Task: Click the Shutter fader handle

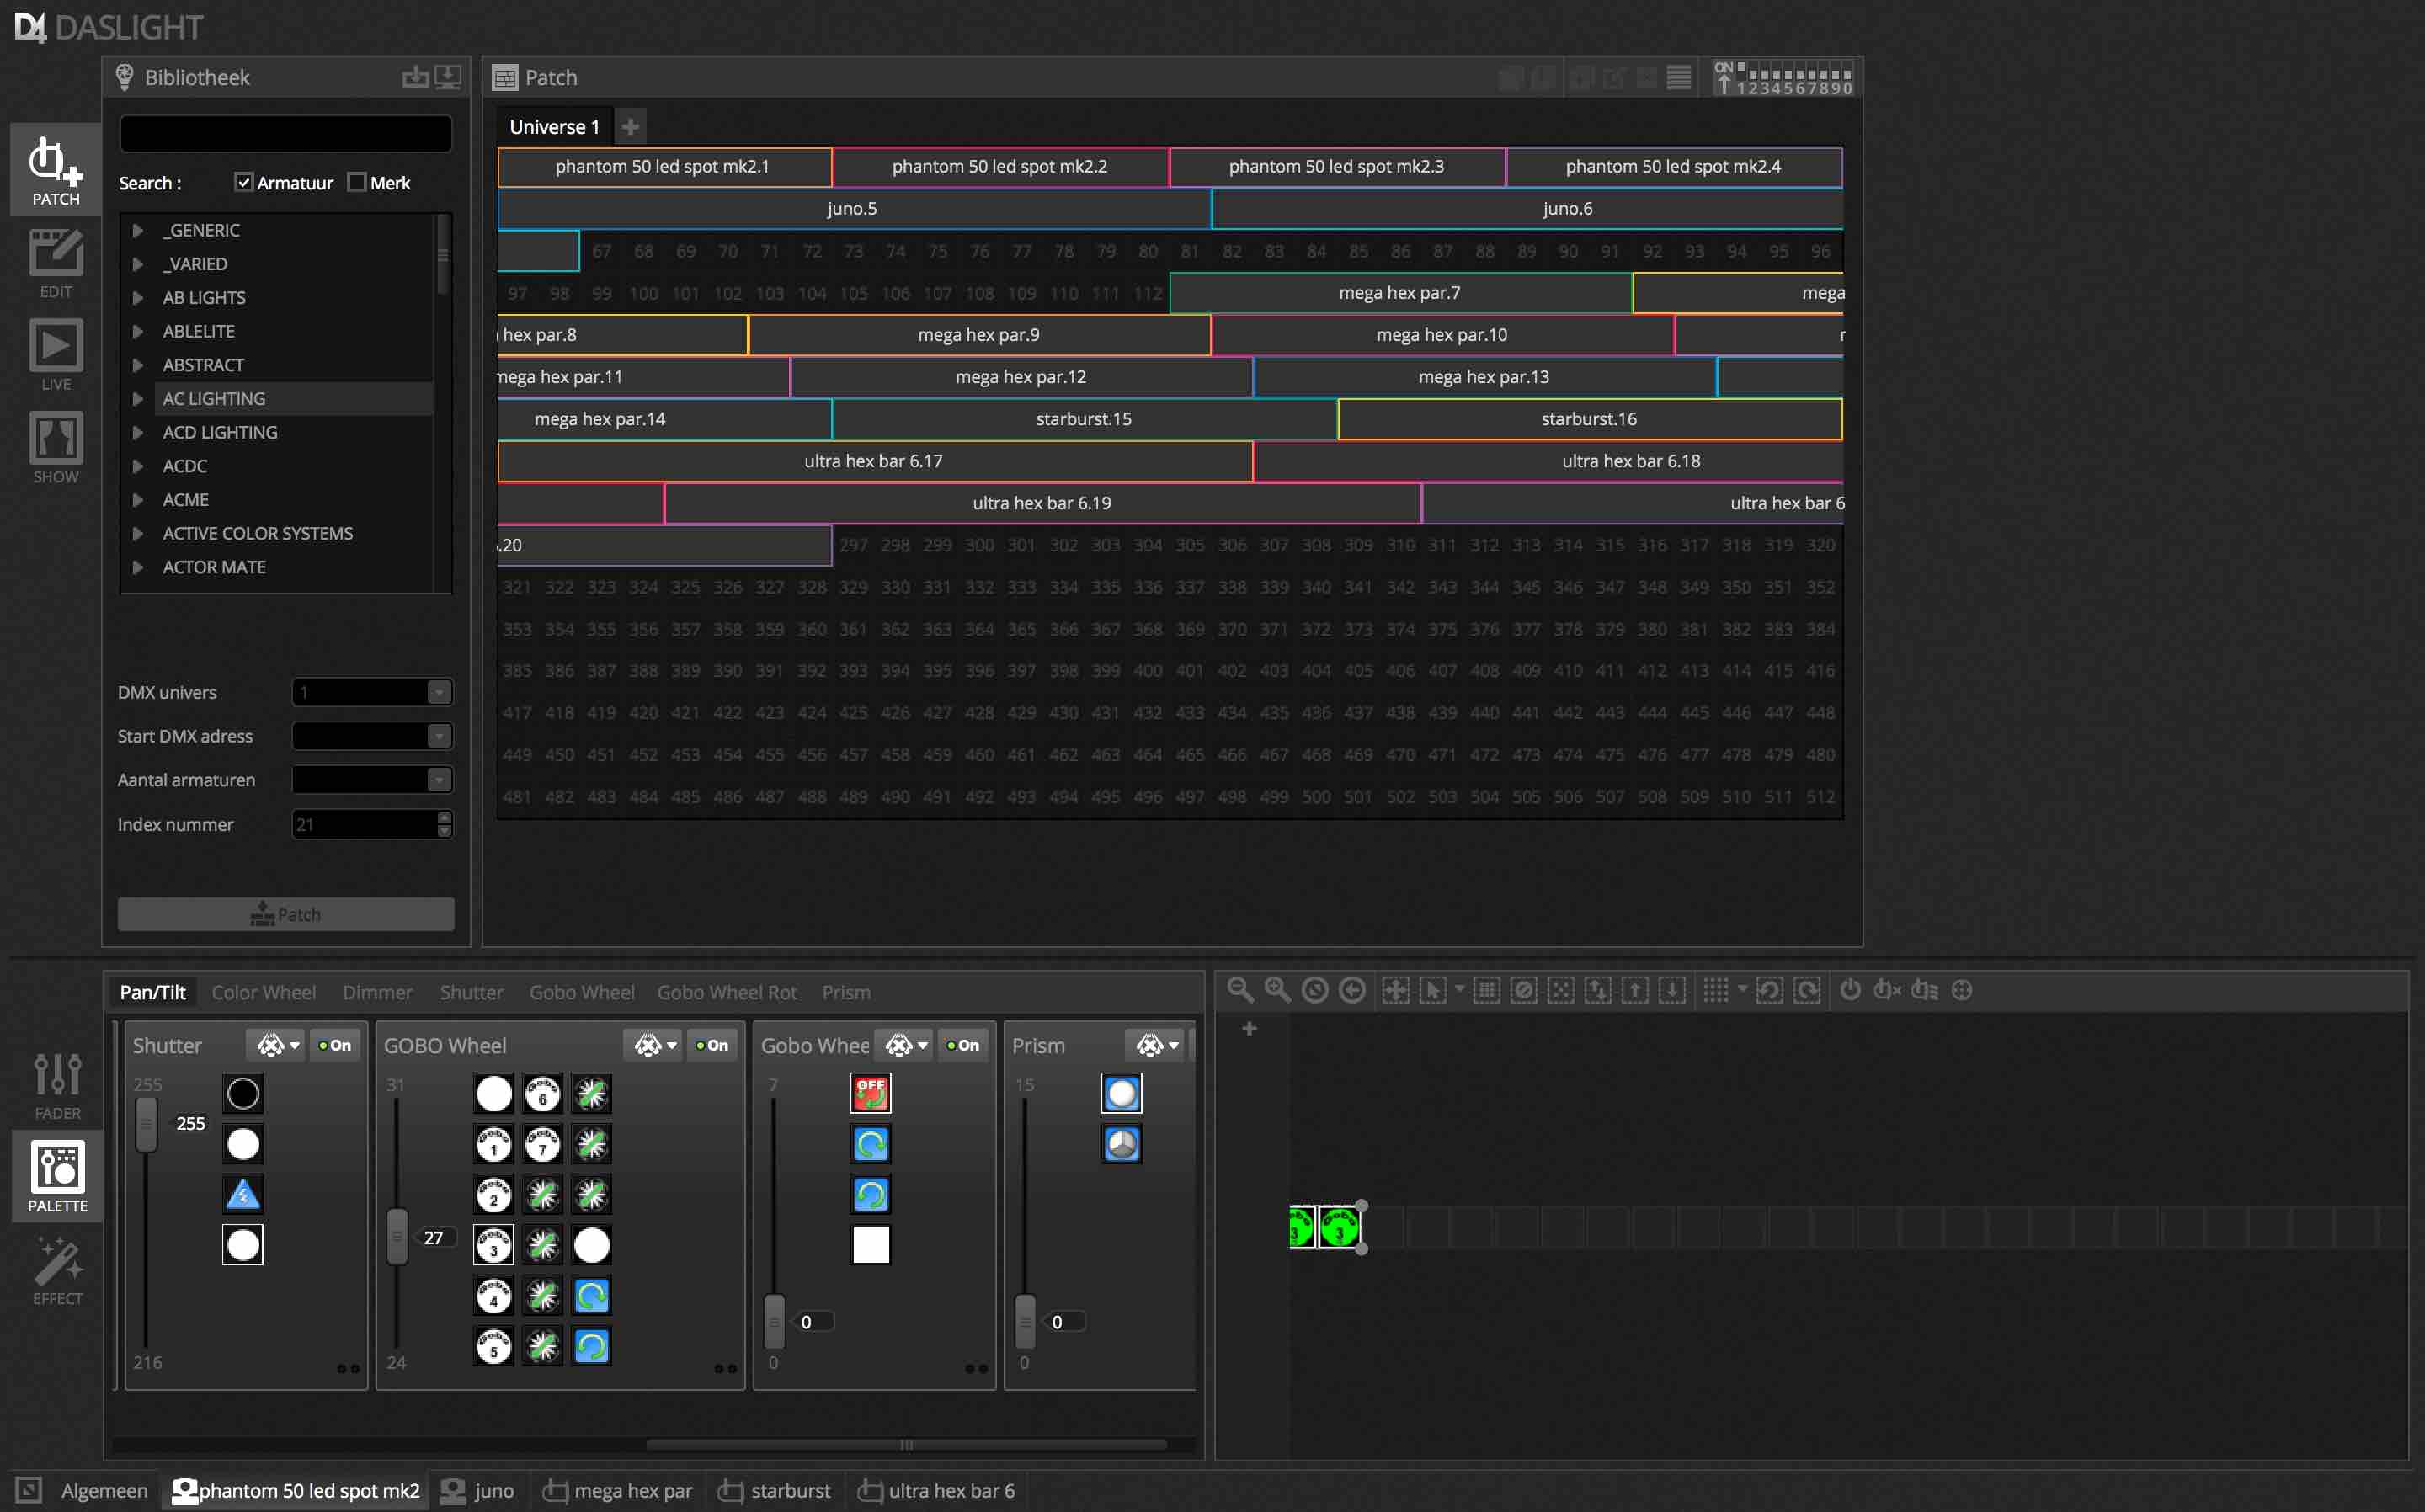Action: coord(146,1124)
